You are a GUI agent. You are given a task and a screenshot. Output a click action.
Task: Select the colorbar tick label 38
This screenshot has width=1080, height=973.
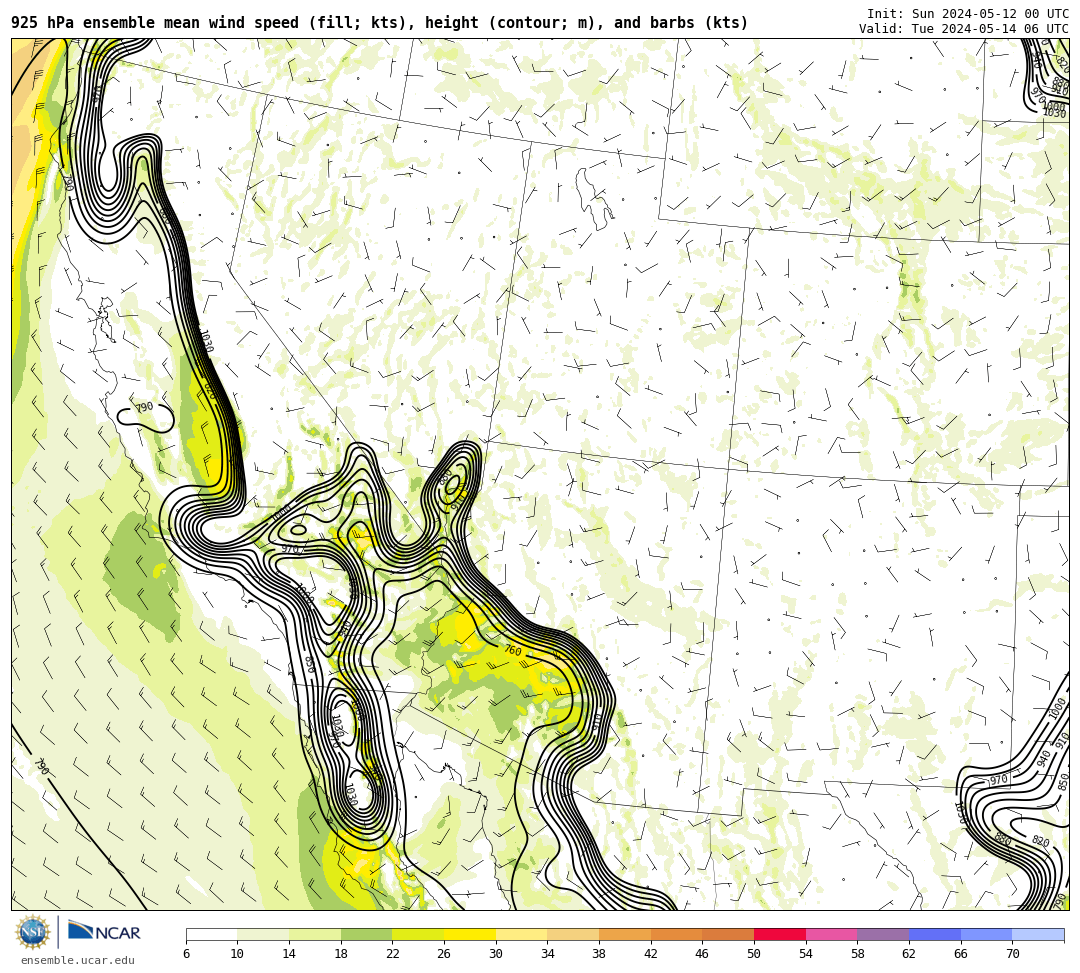[x=599, y=954]
